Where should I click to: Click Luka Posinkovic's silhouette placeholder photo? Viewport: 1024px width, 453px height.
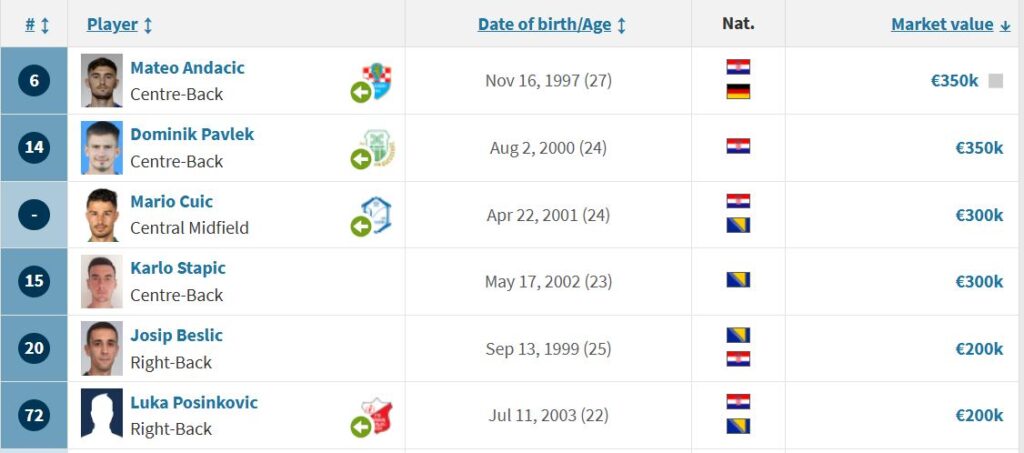coord(102,413)
